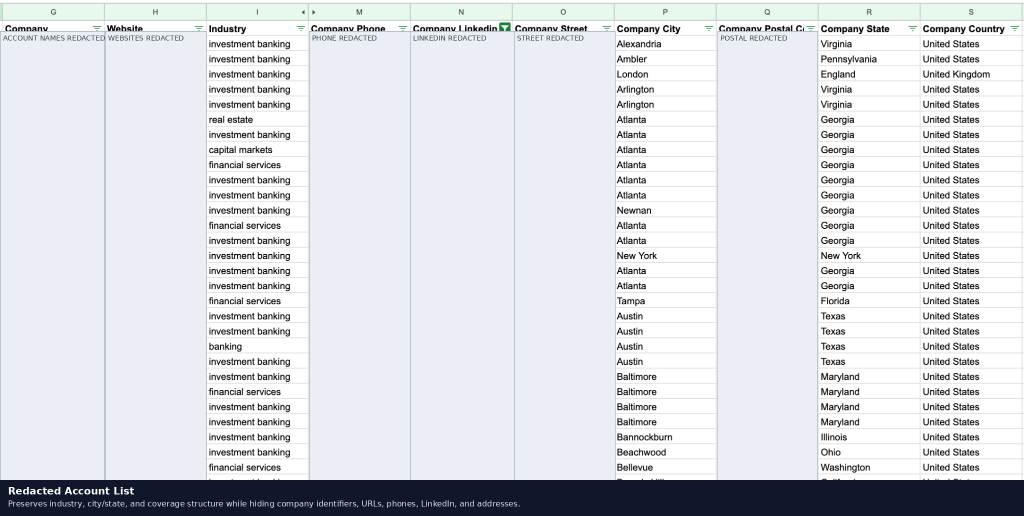The width and height of the screenshot is (1024, 516).
Task: Select investment banking in the Beachwood row
Action: click(x=257, y=452)
